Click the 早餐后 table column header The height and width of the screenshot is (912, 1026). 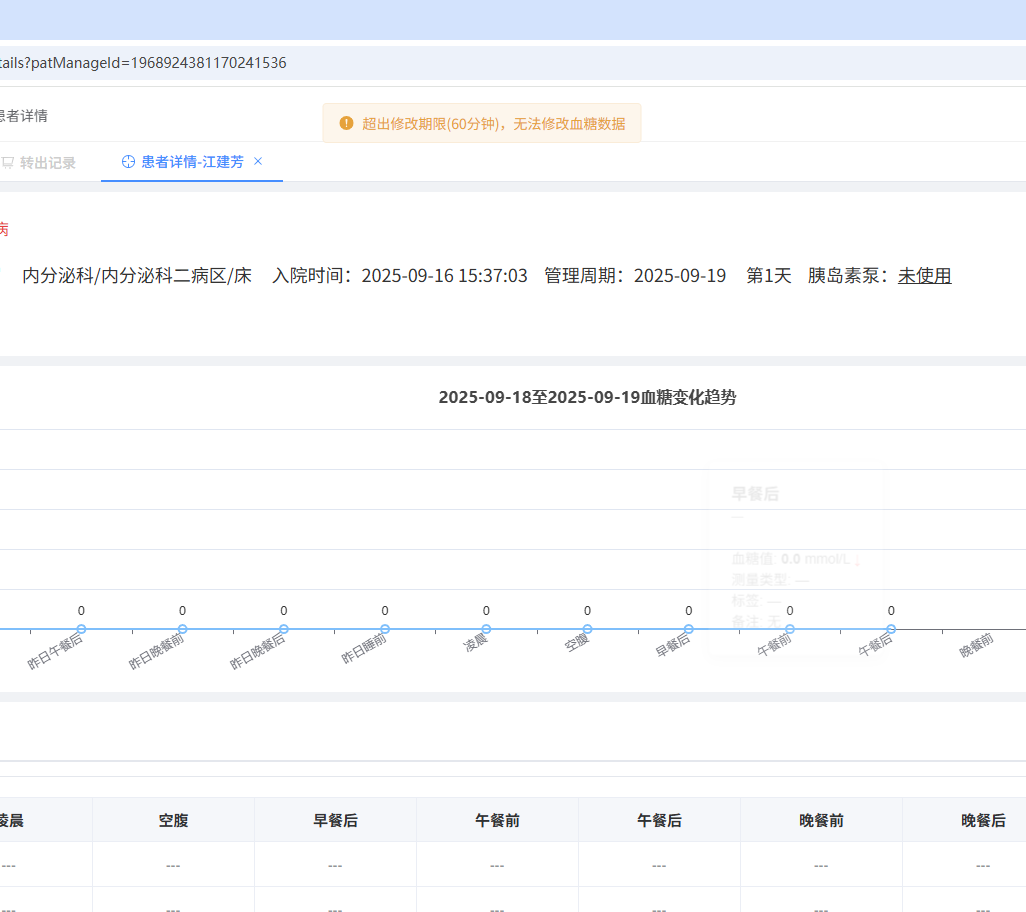click(336, 820)
